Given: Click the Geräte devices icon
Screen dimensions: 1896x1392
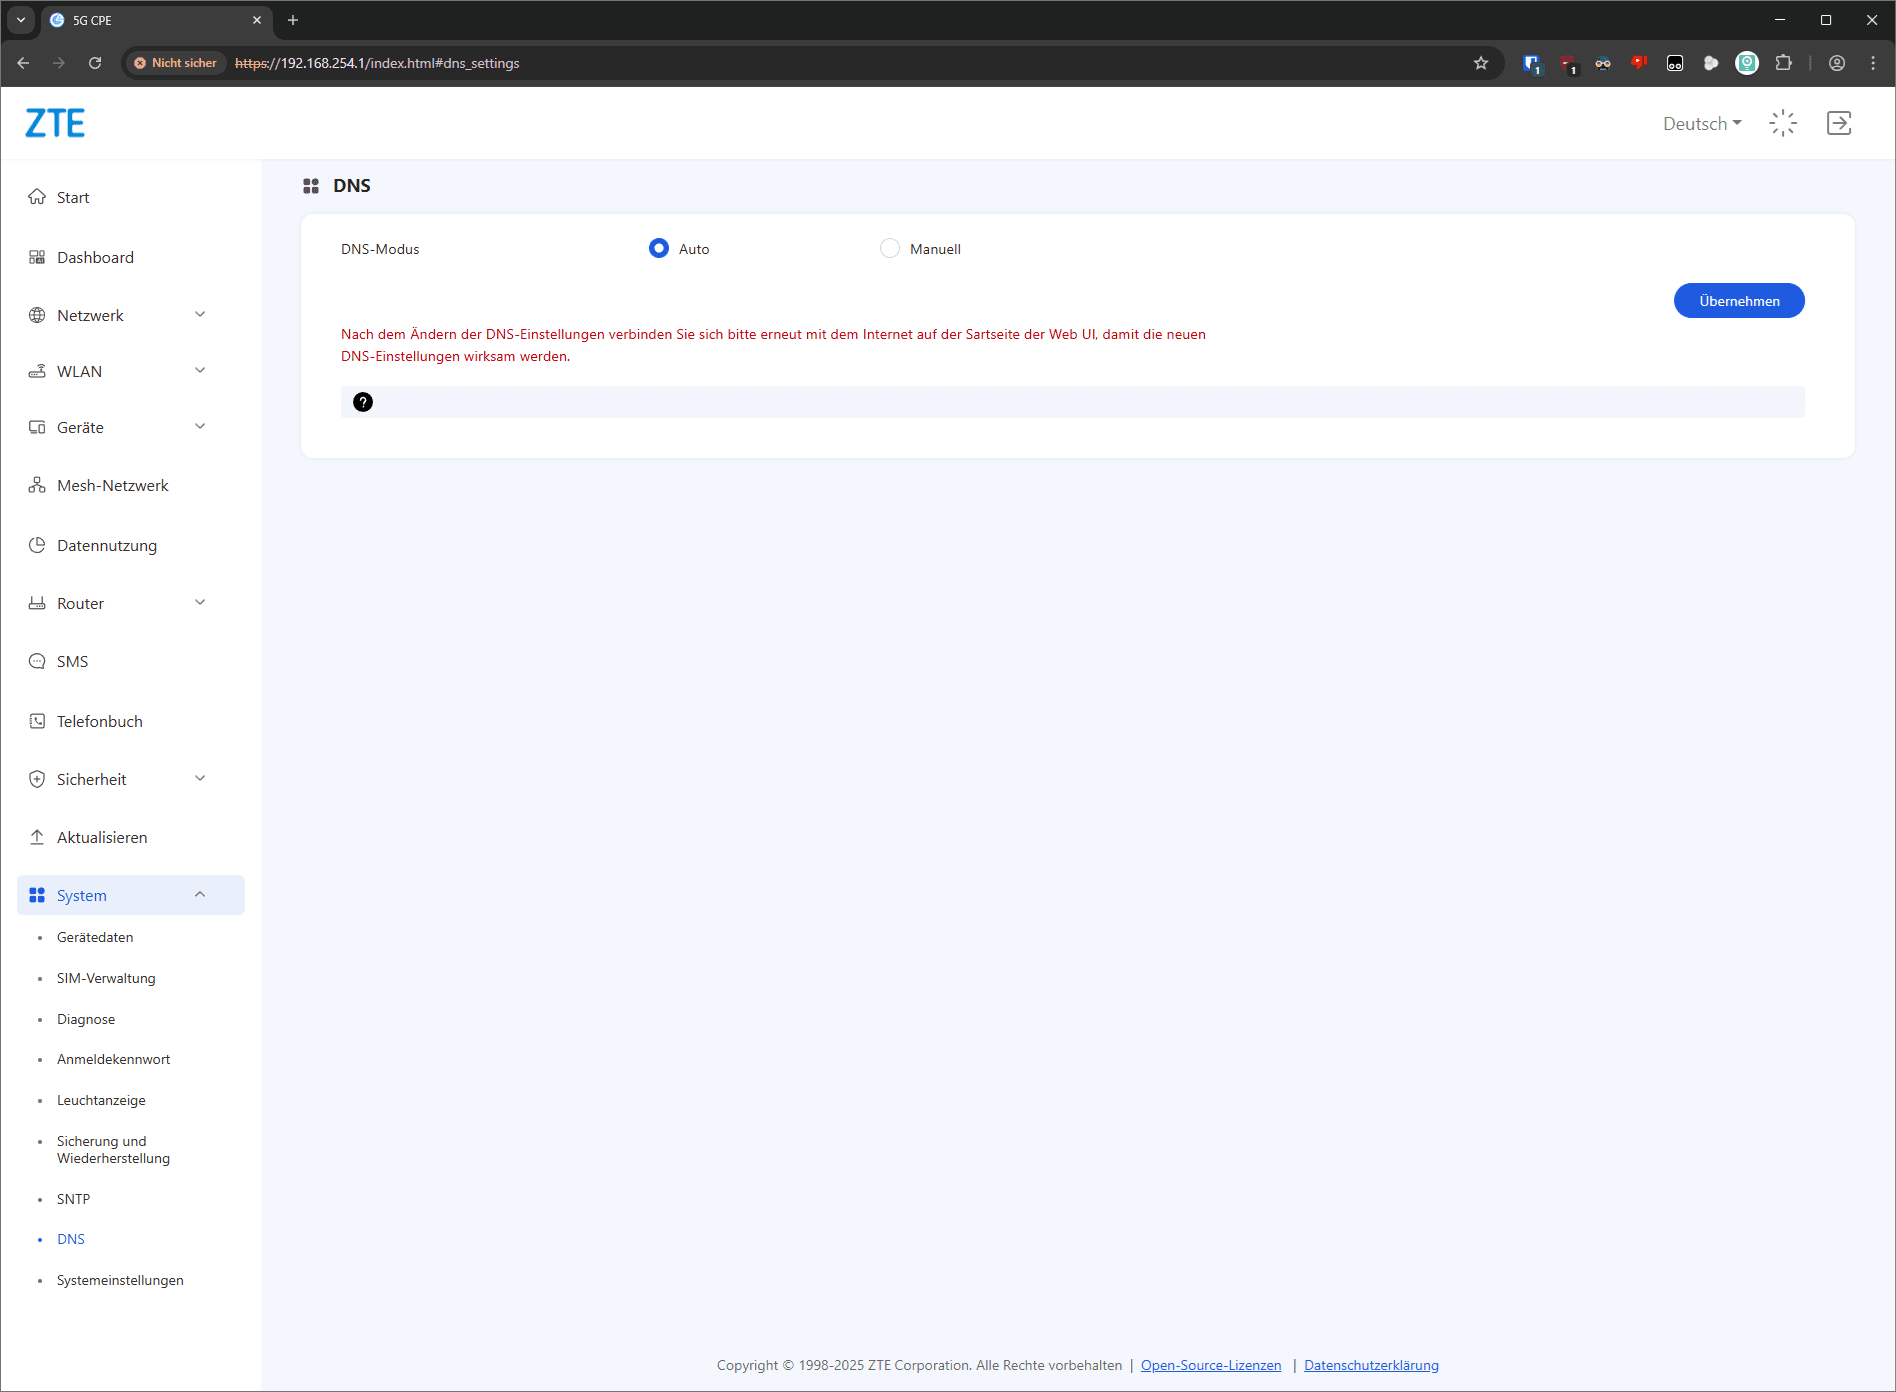Looking at the screenshot, I should click(37, 427).
